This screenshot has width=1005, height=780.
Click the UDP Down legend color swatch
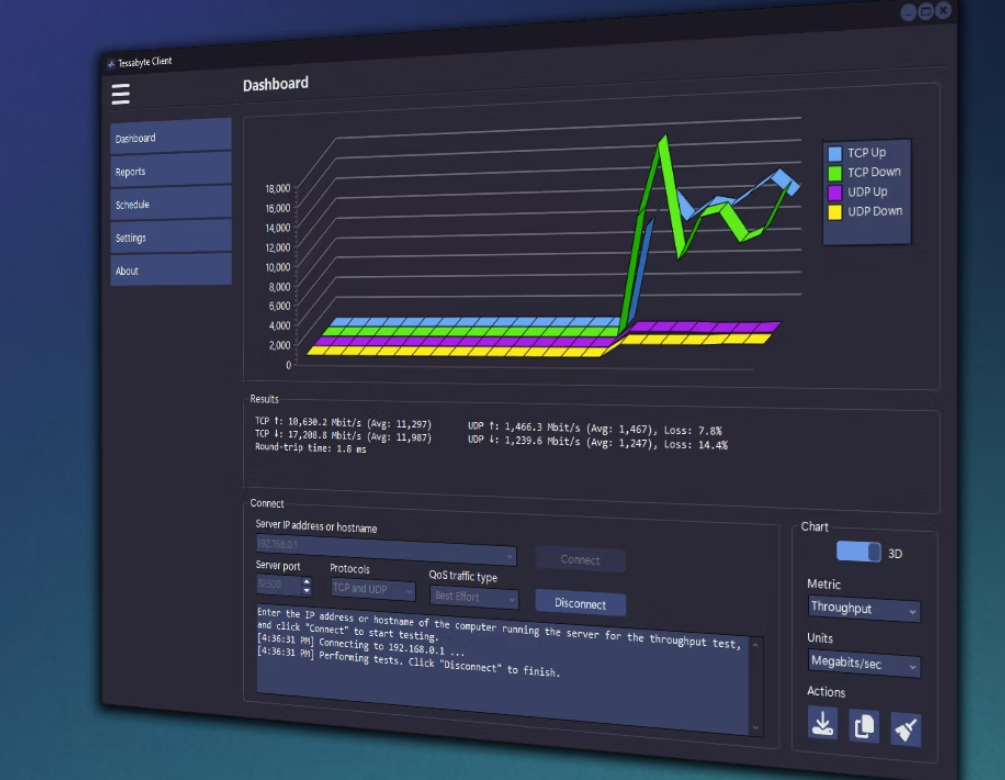click(x=835, y=212)
